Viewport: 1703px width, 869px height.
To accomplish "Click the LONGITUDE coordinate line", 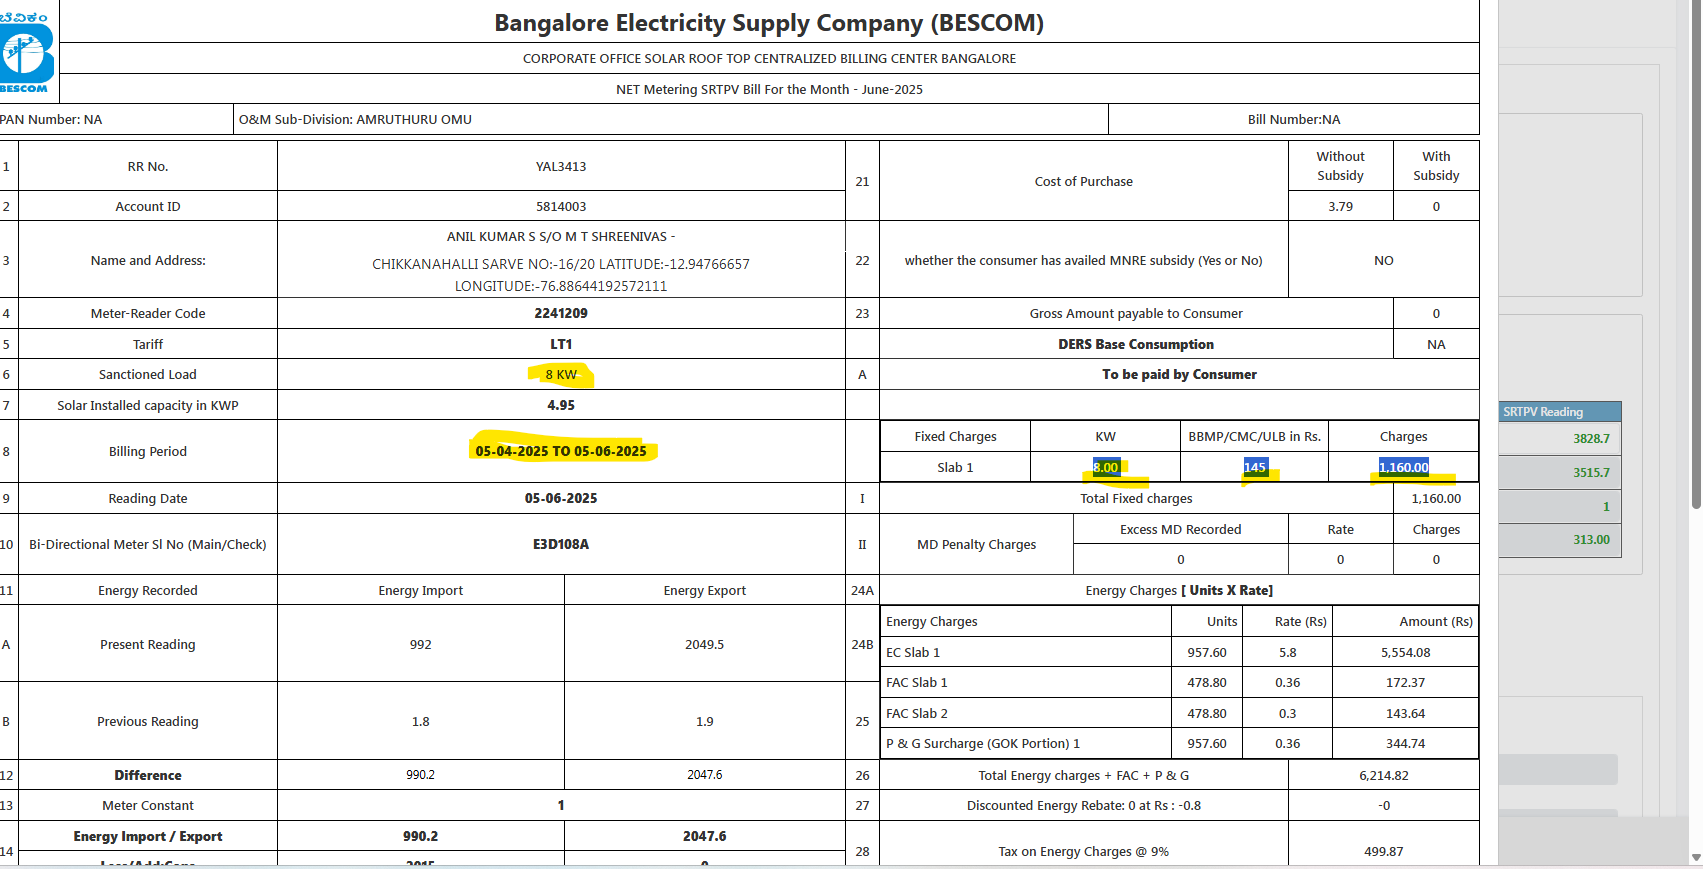I will [x=561, y=286].
